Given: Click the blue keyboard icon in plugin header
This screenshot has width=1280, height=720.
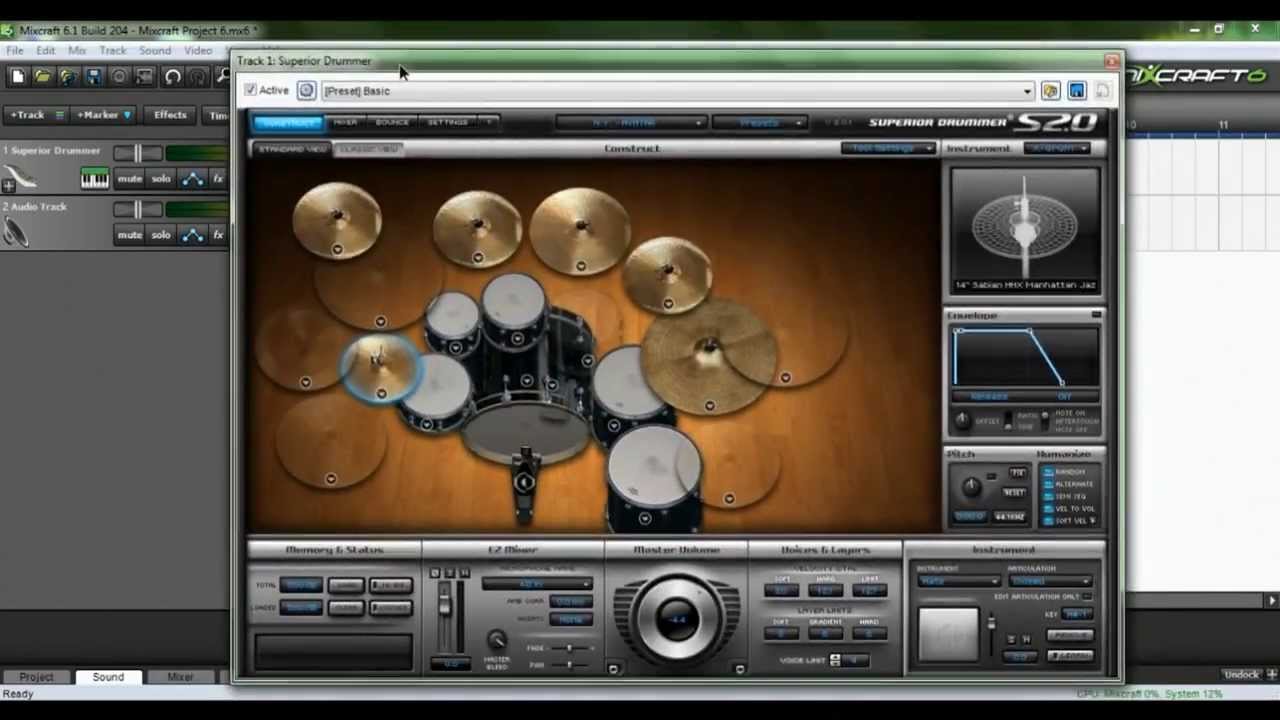Looking at the screenshot, I should [1077, 91].
